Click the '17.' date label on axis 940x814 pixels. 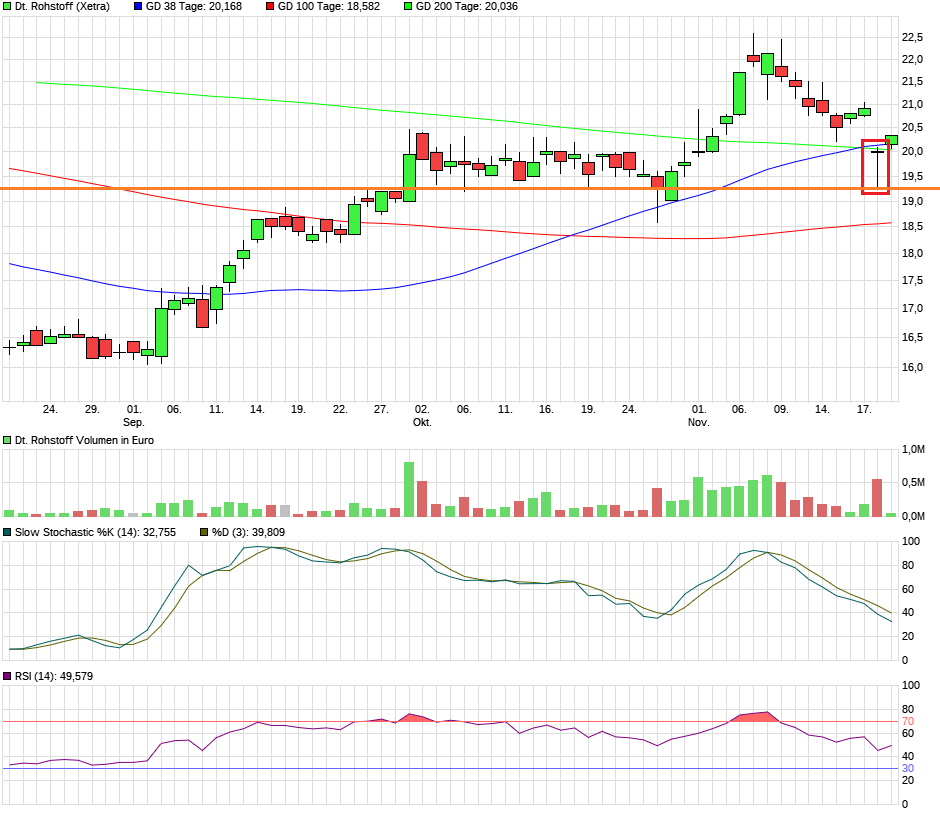click(x=864, y=409)
